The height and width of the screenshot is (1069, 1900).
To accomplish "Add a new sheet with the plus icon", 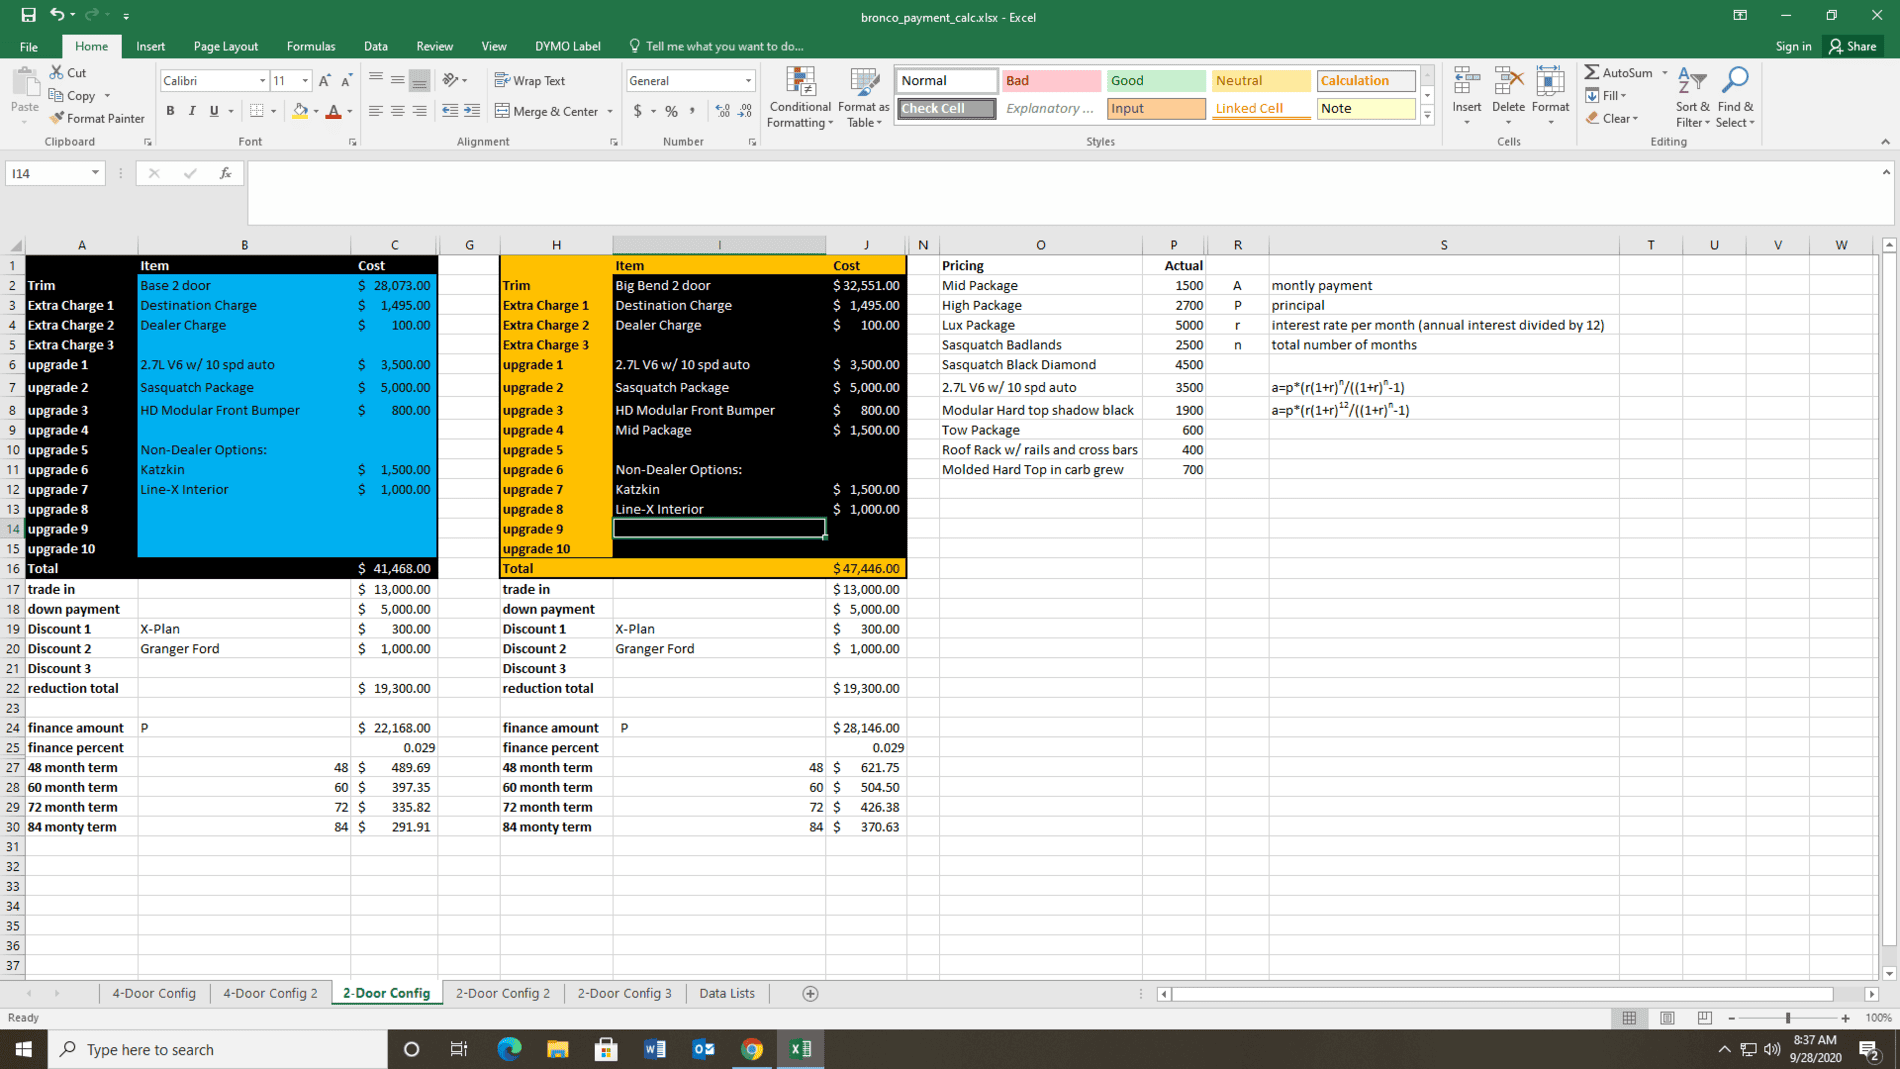I will click(x=810, y=993).
